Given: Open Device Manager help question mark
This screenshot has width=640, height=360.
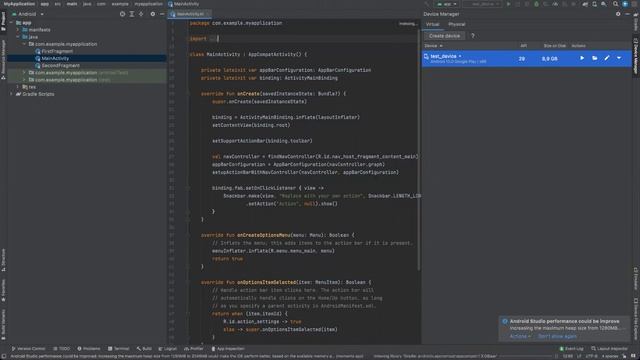Looking at the screenshot, I should (473, 36).
